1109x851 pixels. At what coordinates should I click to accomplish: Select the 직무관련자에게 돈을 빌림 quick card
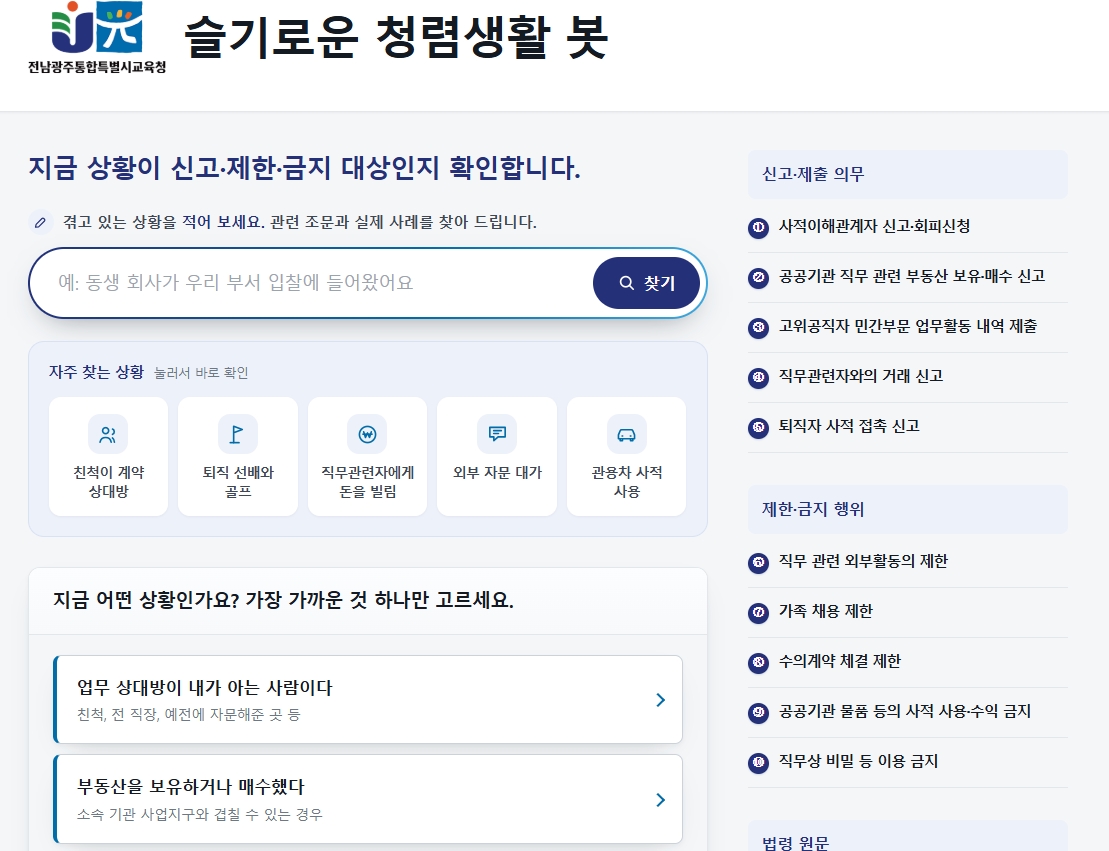click(367, 456)
